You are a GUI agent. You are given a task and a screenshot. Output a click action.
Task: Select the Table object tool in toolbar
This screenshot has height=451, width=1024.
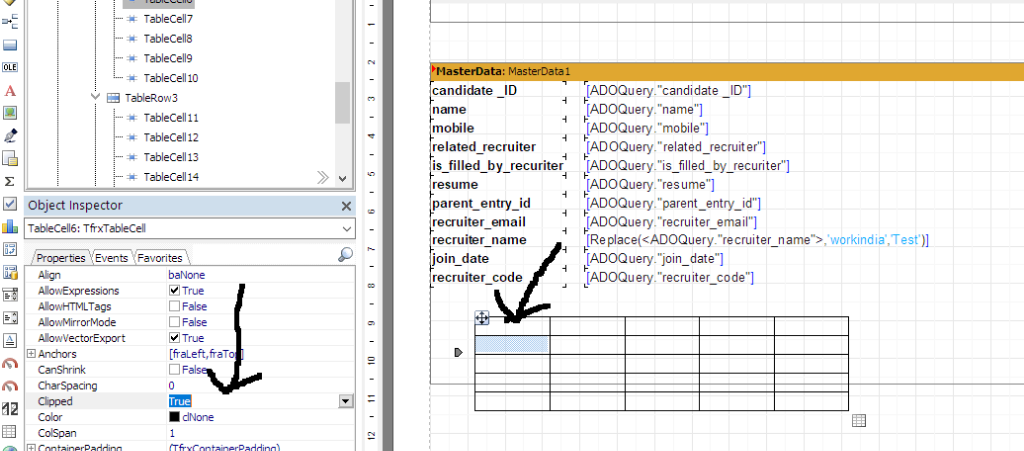click(10, 431)
